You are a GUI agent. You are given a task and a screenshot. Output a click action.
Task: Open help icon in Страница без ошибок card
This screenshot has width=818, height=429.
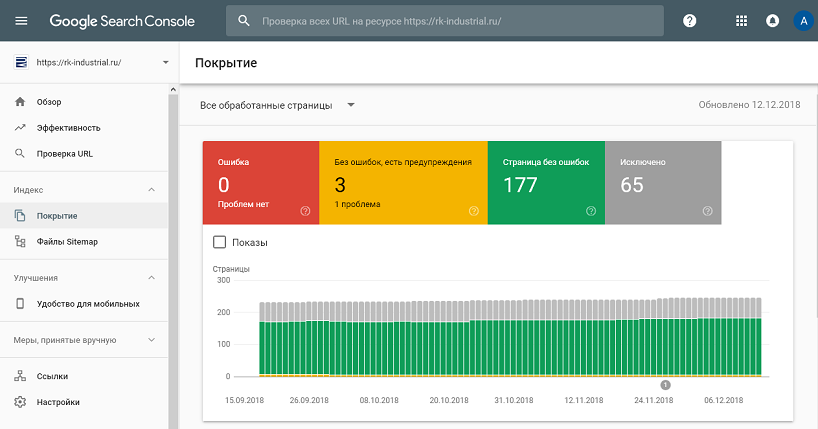(x=591, y=211)
